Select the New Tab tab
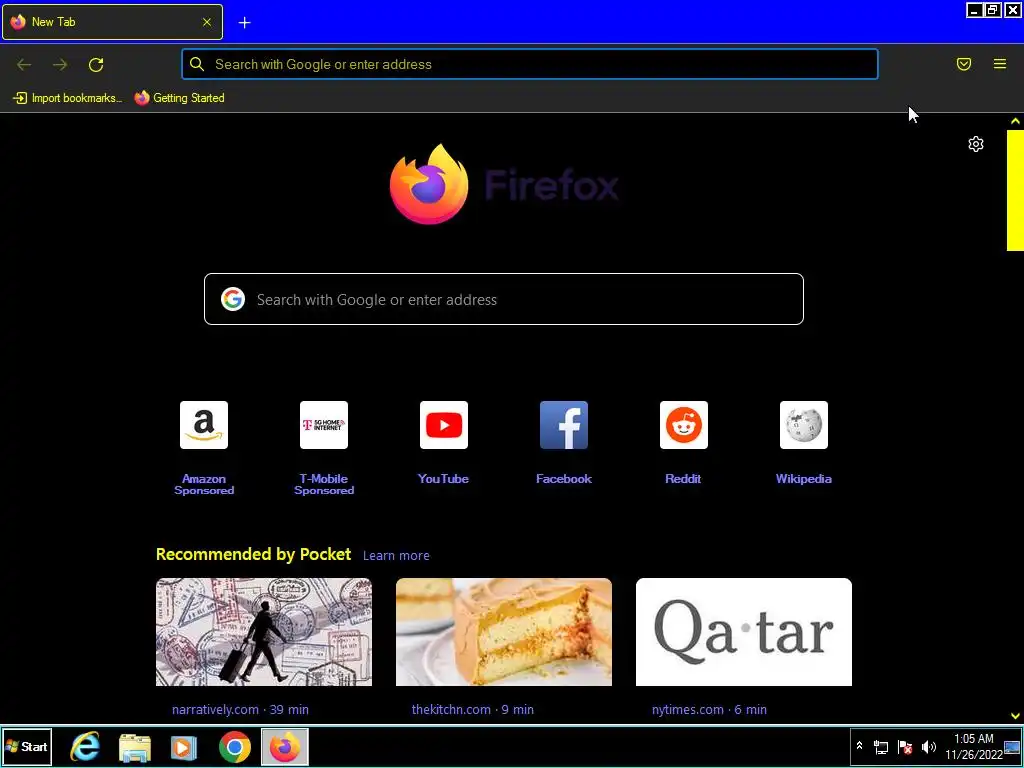The width and height of the screenshot is (1024, 768). [112, 22]
